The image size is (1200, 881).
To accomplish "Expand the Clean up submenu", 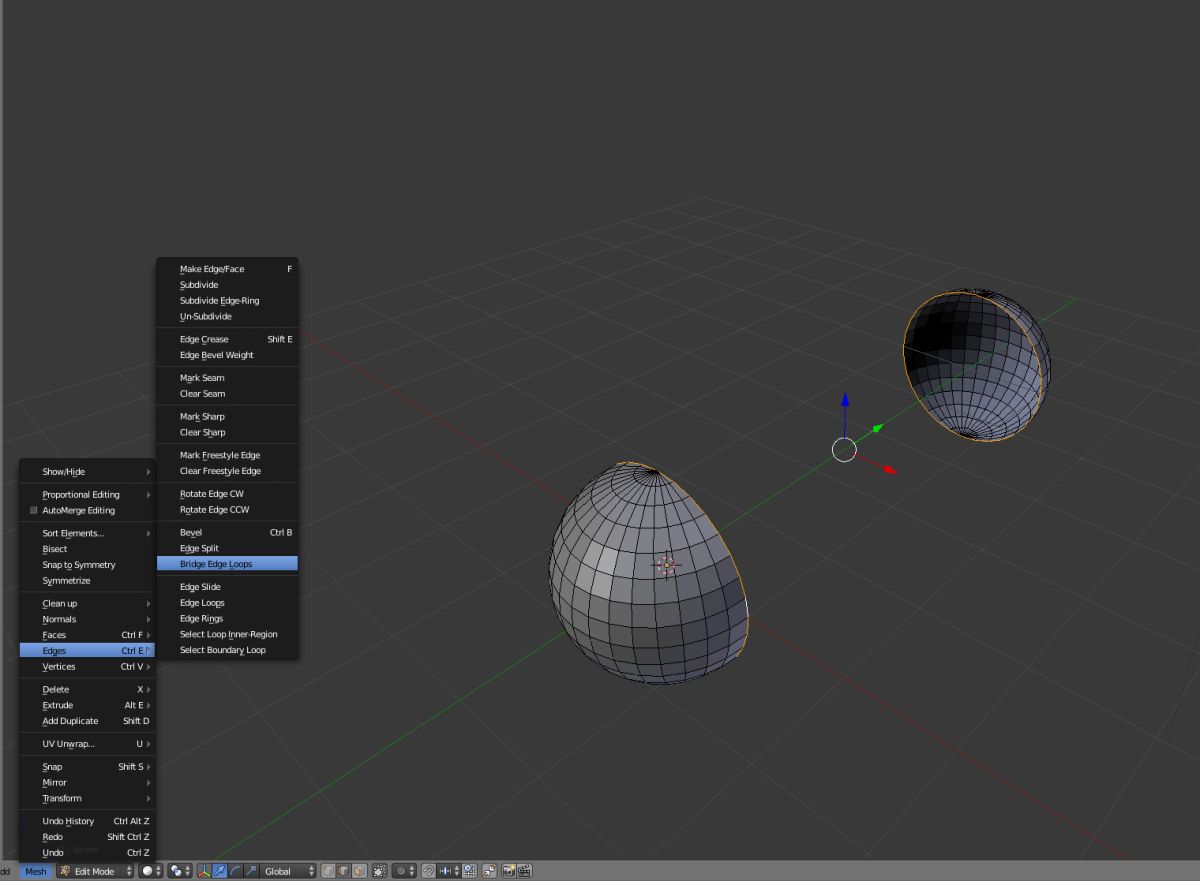I will (87, 604).
